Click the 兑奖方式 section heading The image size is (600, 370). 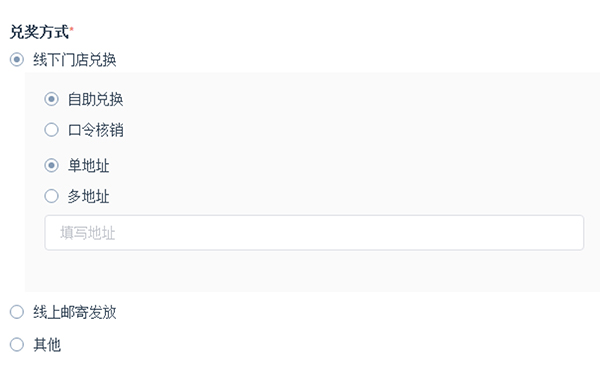point(39,32)
